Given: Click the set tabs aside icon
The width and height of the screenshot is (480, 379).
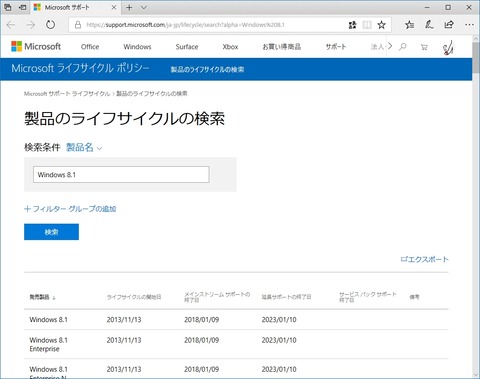Looking at the screenshot, I should pyautogui.click(x=22, y=7).
